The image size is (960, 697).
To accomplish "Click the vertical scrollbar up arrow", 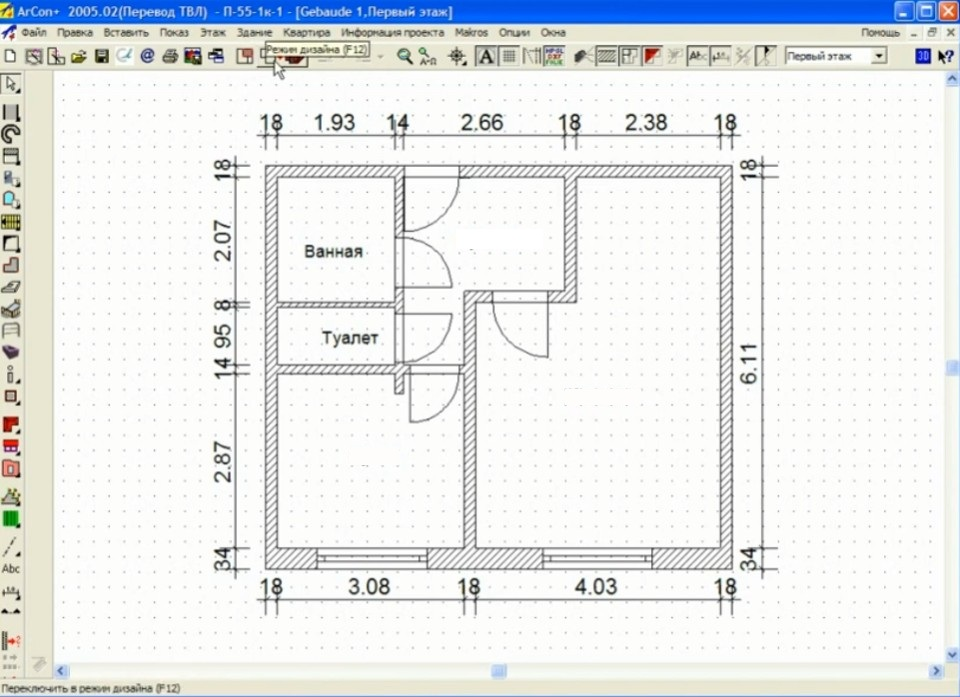I will pos(952,79).
